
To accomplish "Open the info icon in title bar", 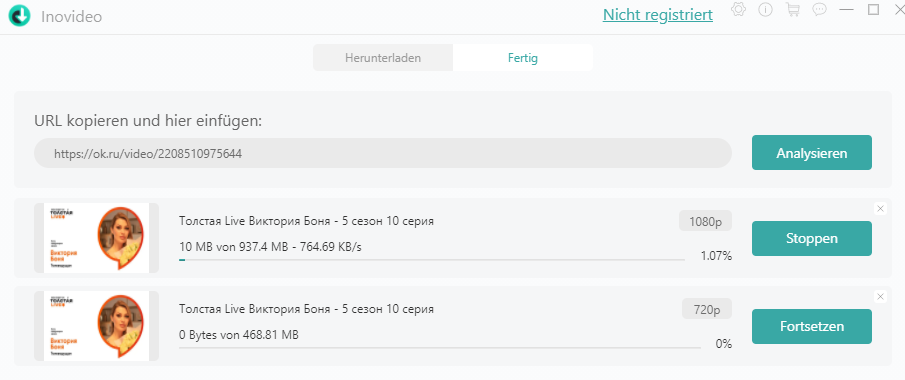I will [x=765, y=10].
